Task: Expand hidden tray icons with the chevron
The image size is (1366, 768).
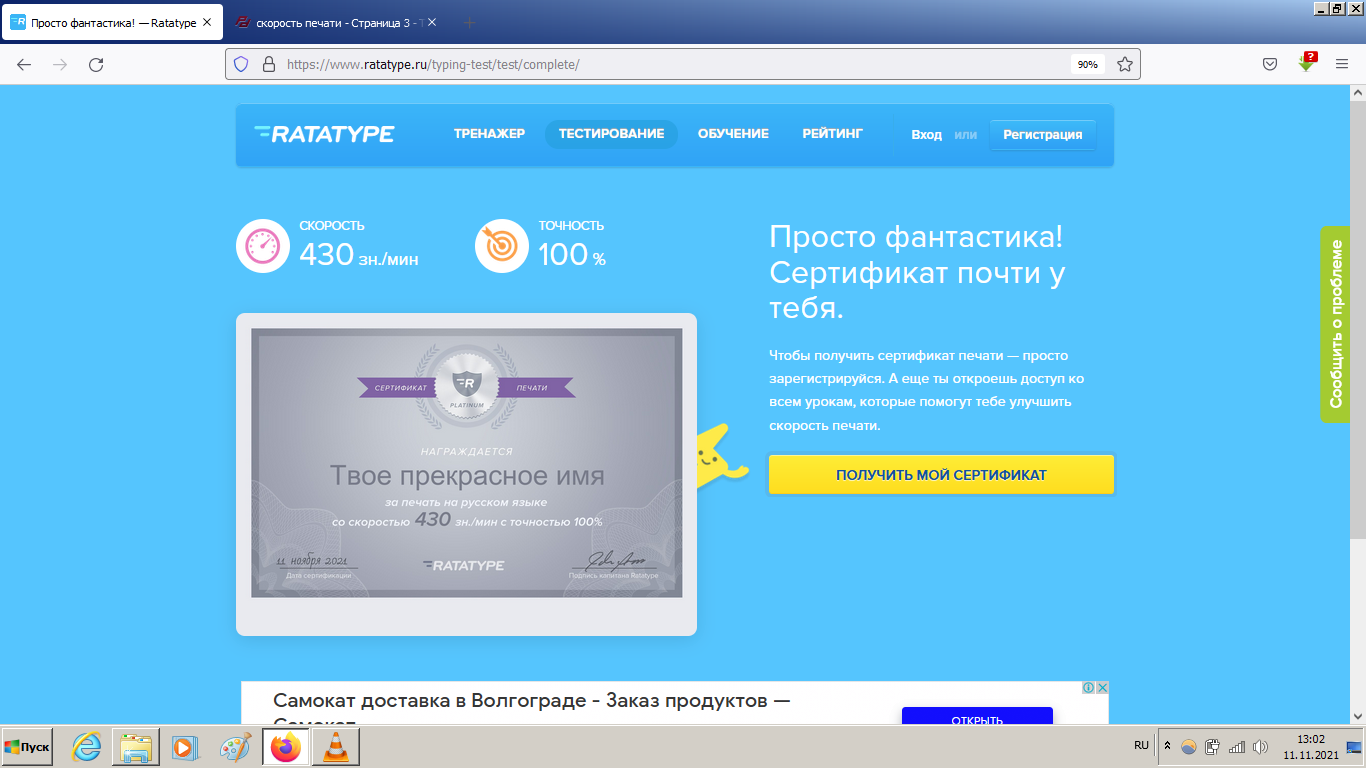Action: pyautogui.click(x=1168, y=746)
